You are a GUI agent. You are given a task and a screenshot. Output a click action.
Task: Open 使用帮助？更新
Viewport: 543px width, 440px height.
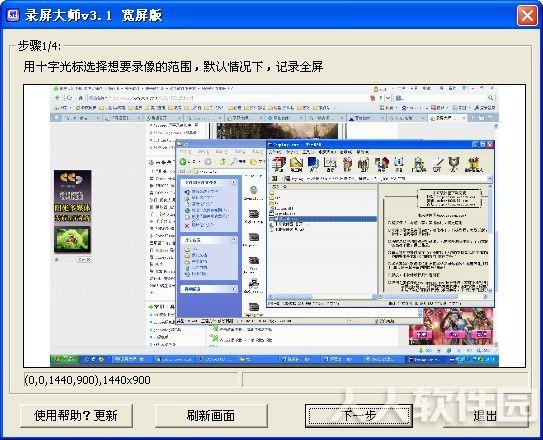click(76, 415)
